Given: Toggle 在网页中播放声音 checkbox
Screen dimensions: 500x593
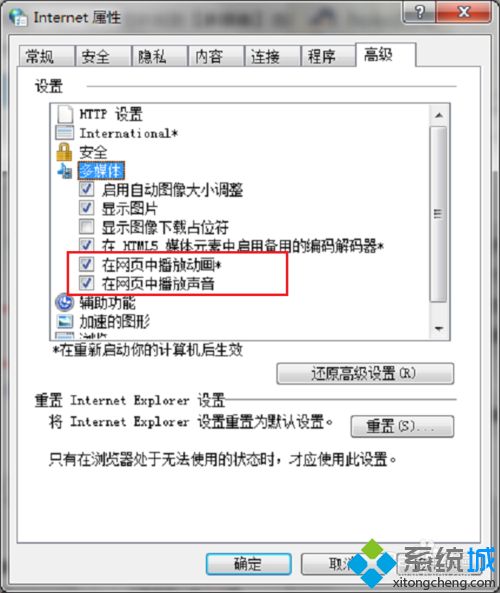Looking at the screenshot, I should [87, 283].
